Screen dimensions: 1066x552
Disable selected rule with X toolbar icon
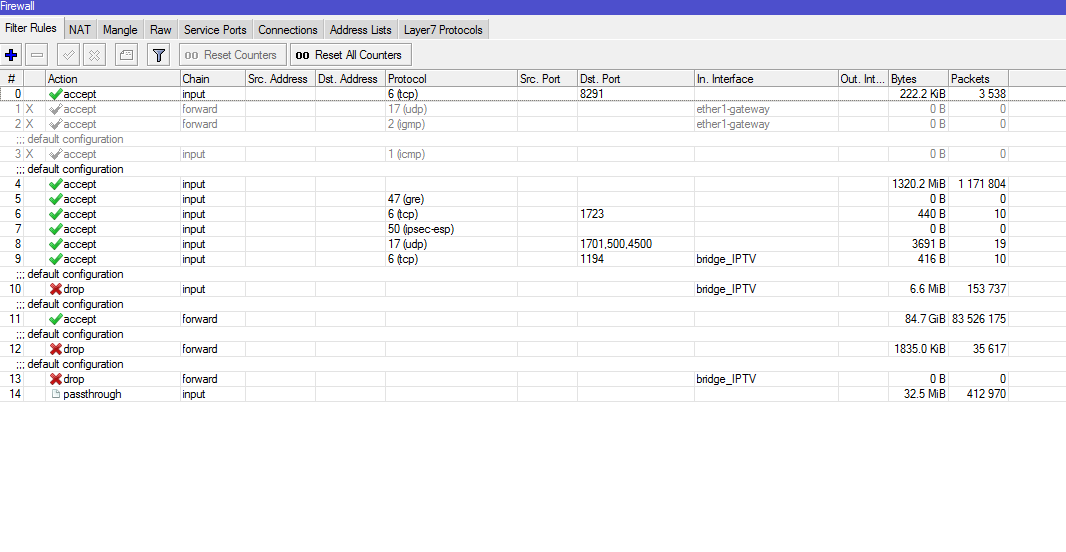coord(95,55)
